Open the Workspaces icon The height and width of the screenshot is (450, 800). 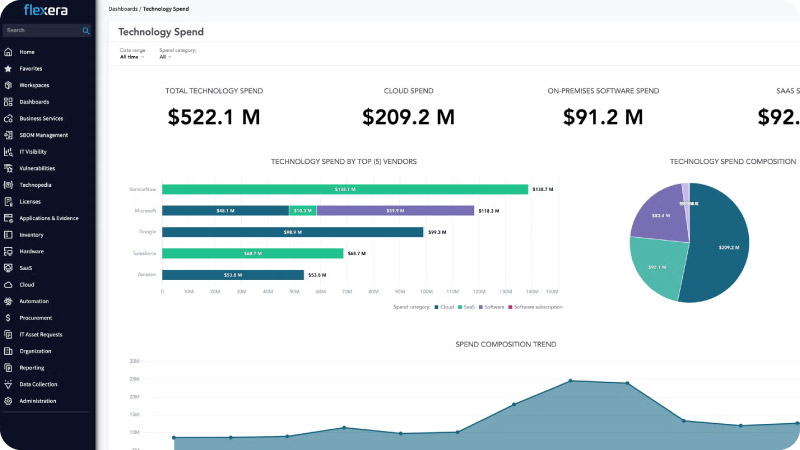click(x=8, y=85)
